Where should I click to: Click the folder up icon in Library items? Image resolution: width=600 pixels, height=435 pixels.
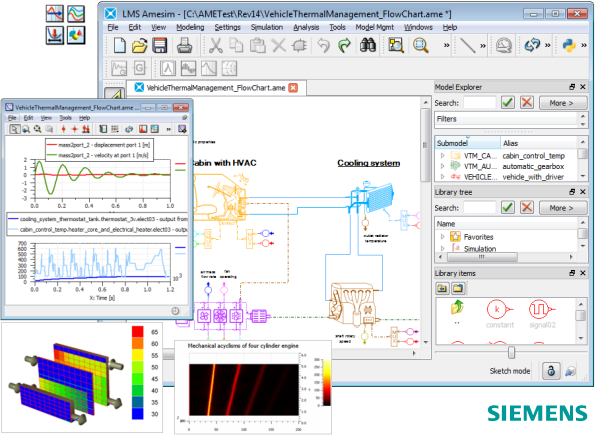click(x=458, y=306)
